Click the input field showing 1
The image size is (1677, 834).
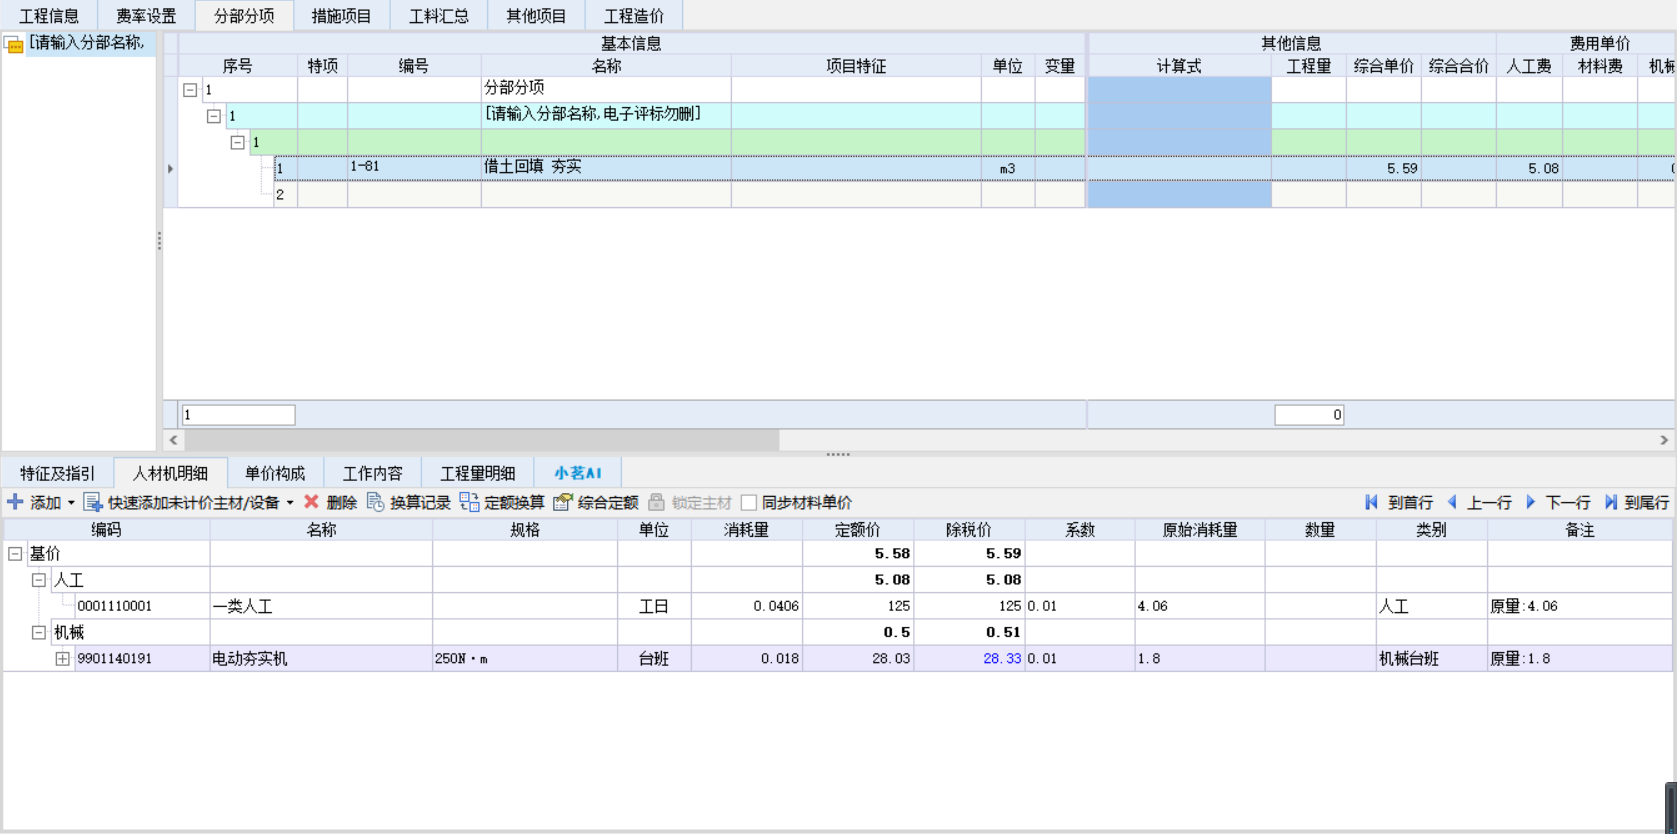tap(238, 415)
